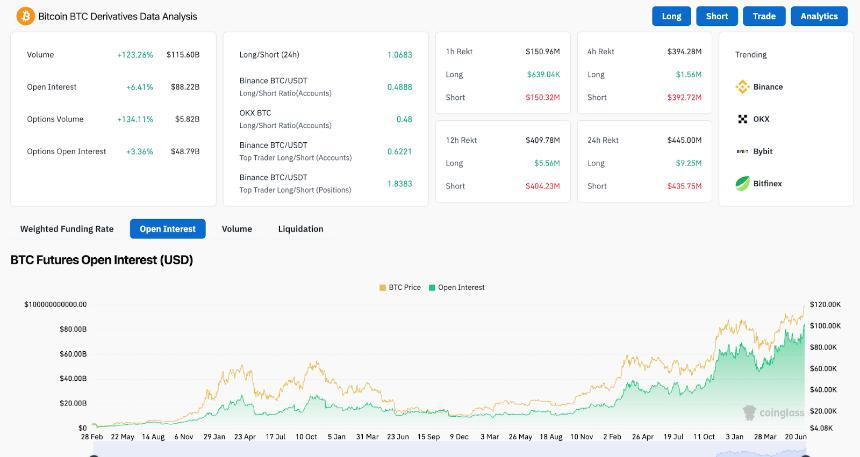Image resolution: width=860 pixels, height=457 pixels.
Task: Click the Binance exchange icon
Action: (743, 87)
